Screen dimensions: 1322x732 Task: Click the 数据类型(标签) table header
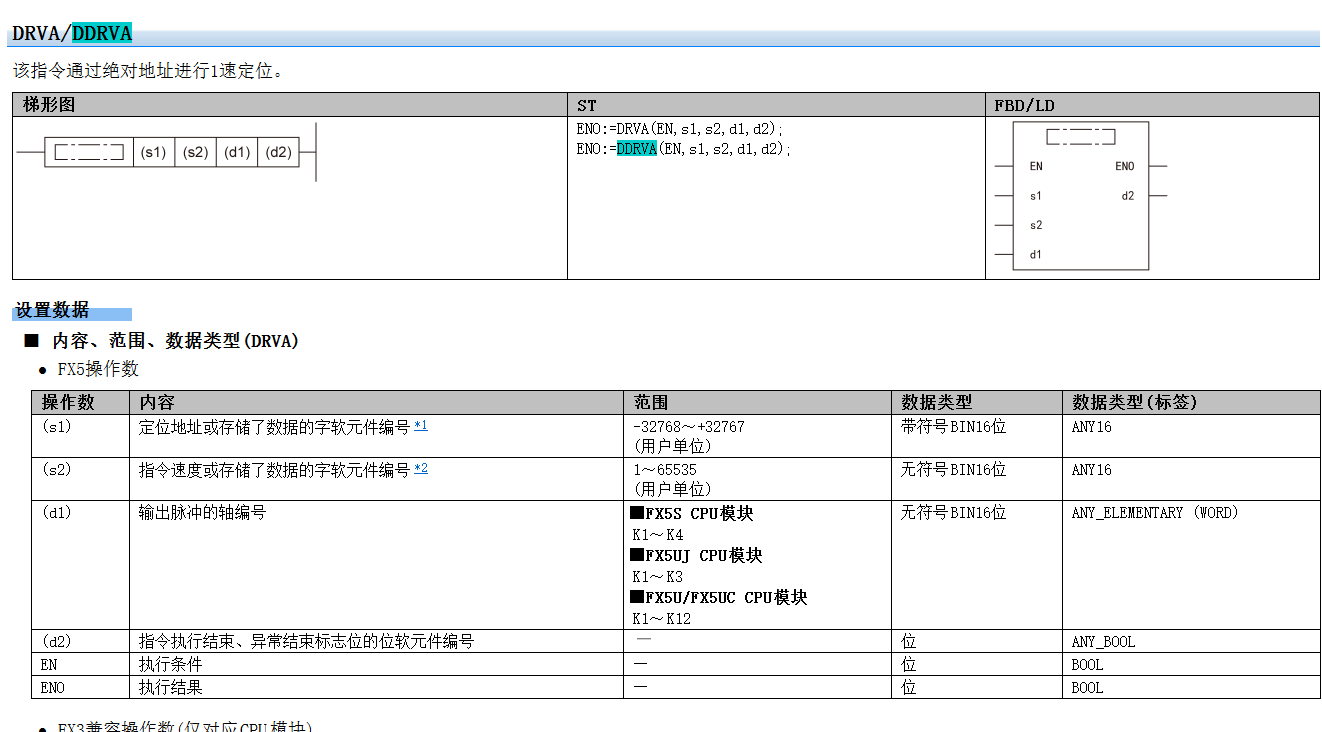1134,402
